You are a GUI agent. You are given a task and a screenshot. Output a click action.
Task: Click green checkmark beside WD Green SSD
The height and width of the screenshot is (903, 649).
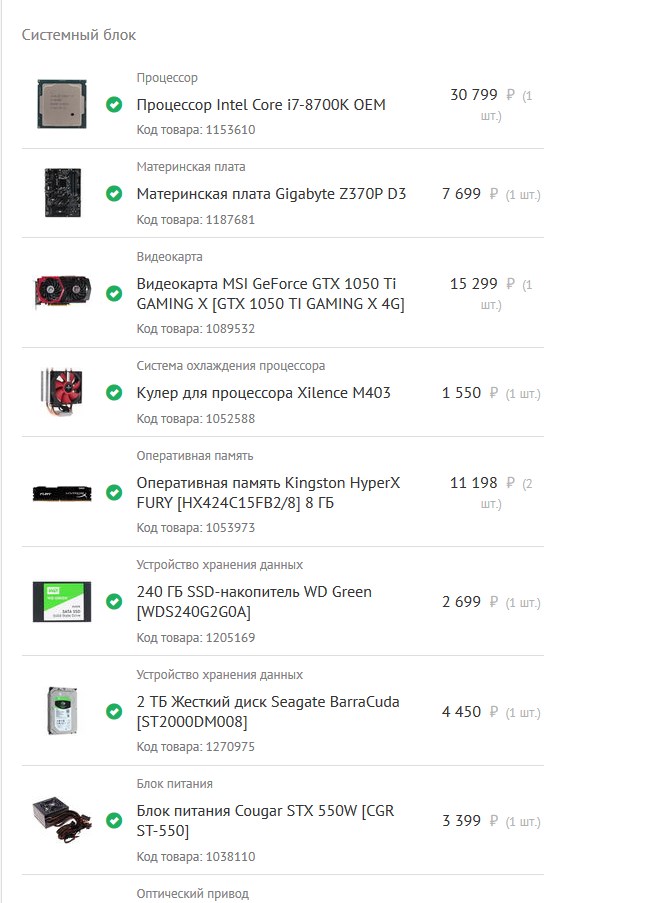click(114, 601)
